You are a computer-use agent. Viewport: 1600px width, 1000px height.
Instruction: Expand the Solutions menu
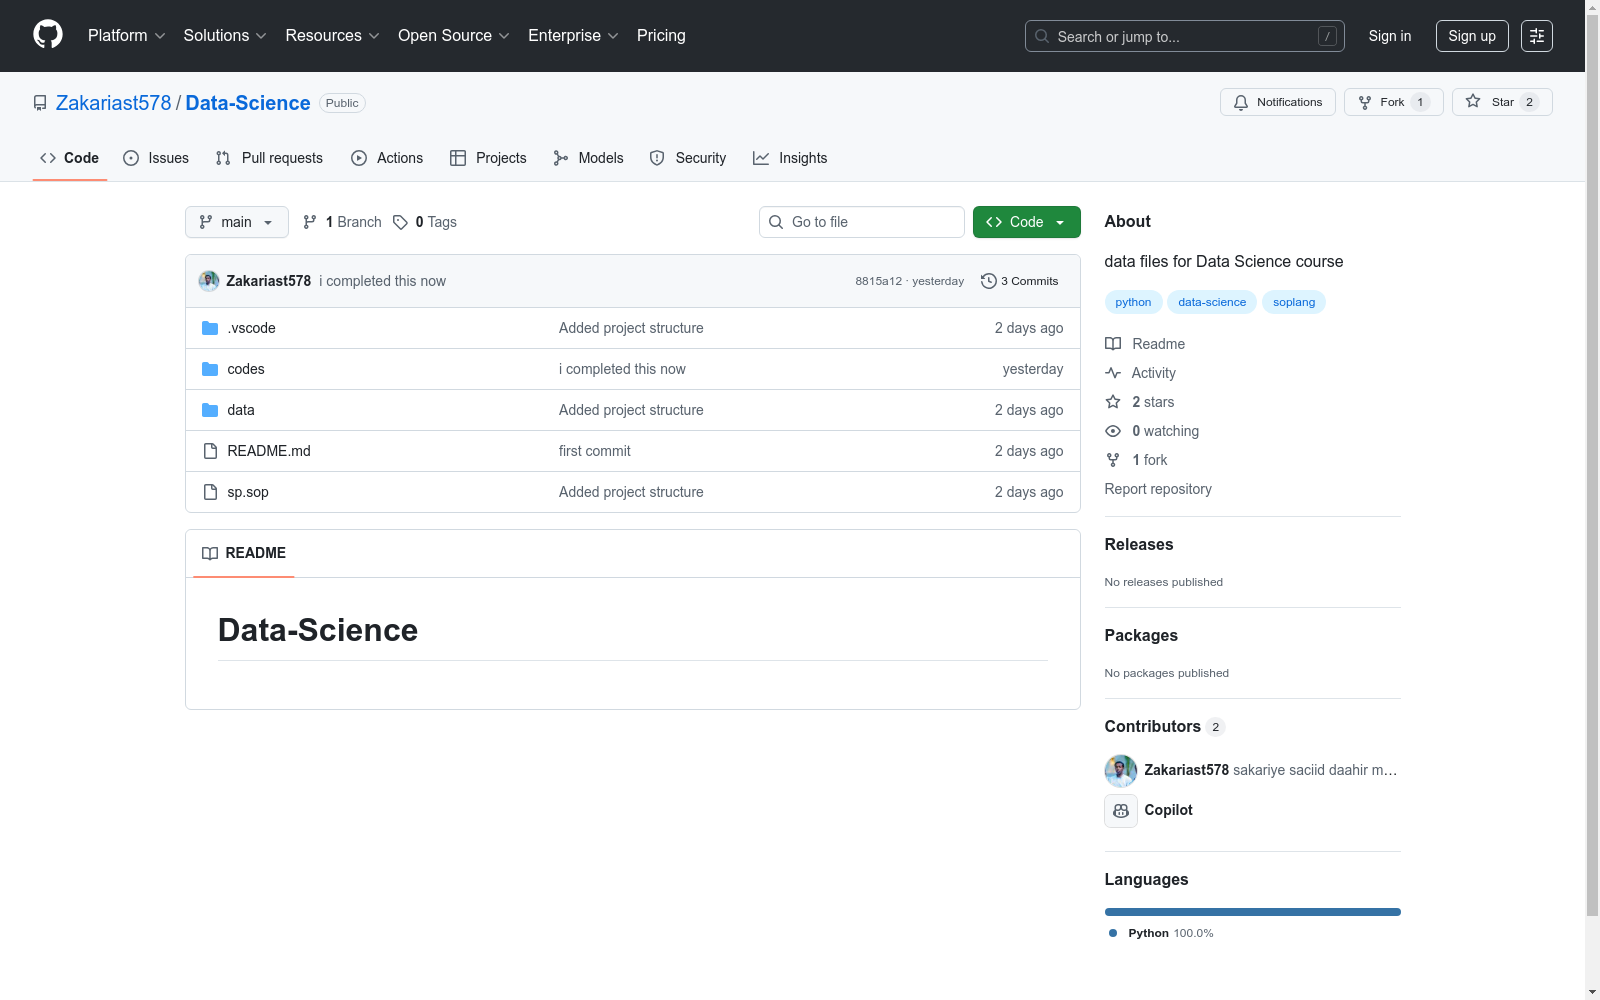(225, 36)
